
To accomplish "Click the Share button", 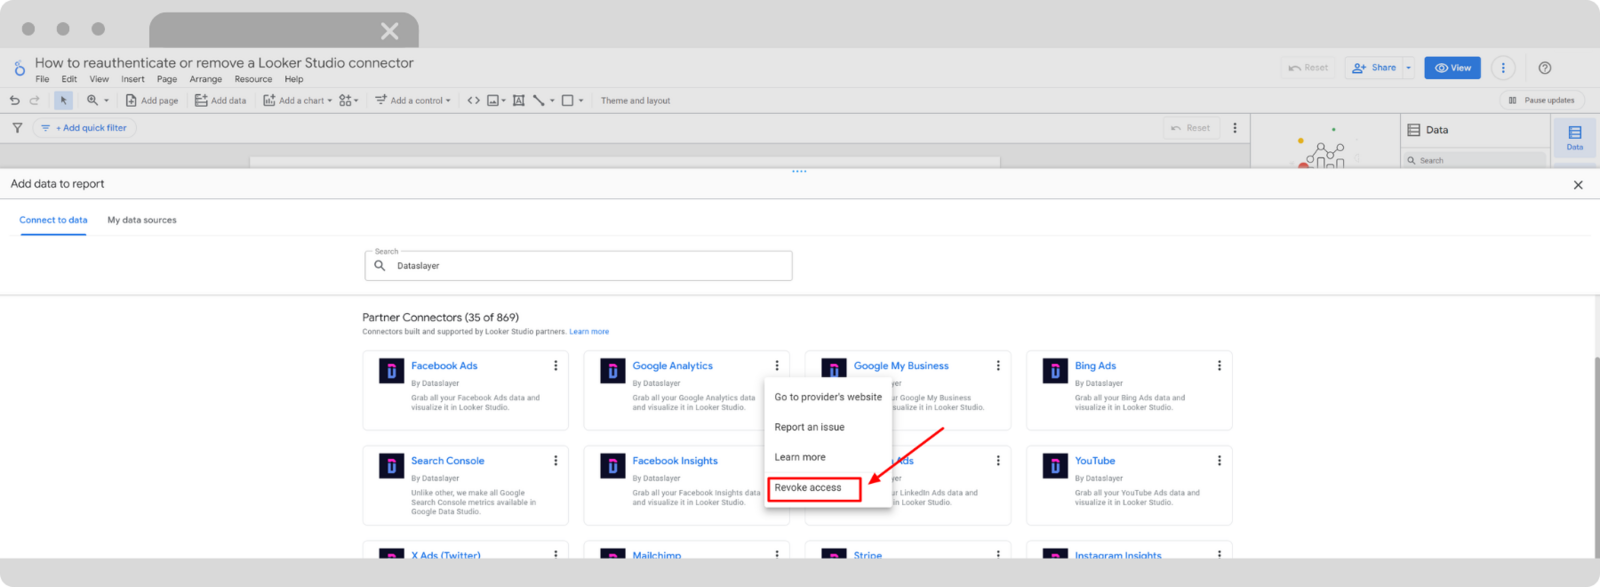I will (1374, 68).
